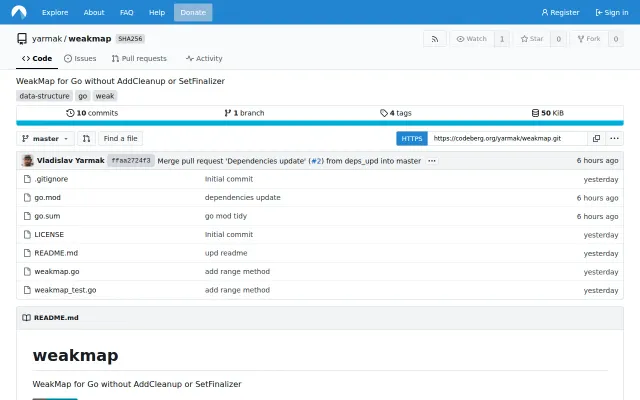This screenshot has width=640, height=400.
Task: Open the weakmap repository name link
Action: (90, 39)
